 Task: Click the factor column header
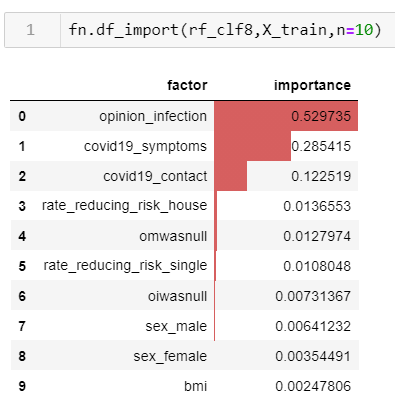[x=187, y=85]
